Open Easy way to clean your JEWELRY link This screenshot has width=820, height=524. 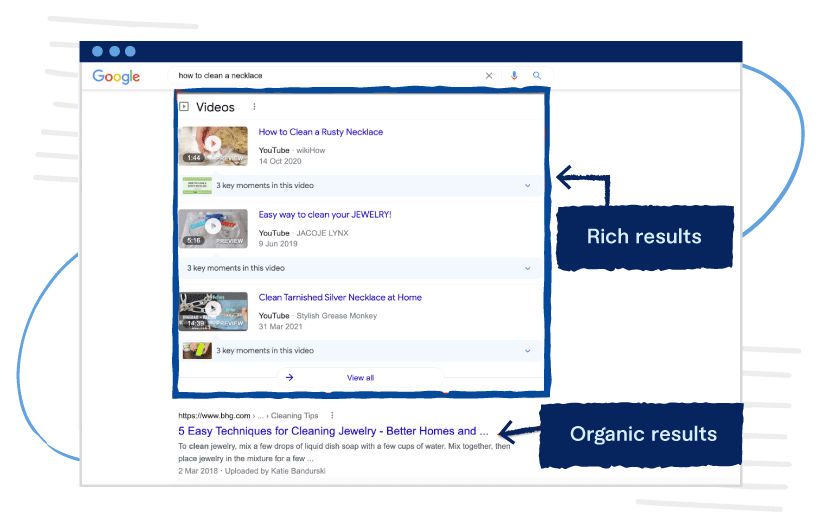pyautogui.click(x=325, y=214)
